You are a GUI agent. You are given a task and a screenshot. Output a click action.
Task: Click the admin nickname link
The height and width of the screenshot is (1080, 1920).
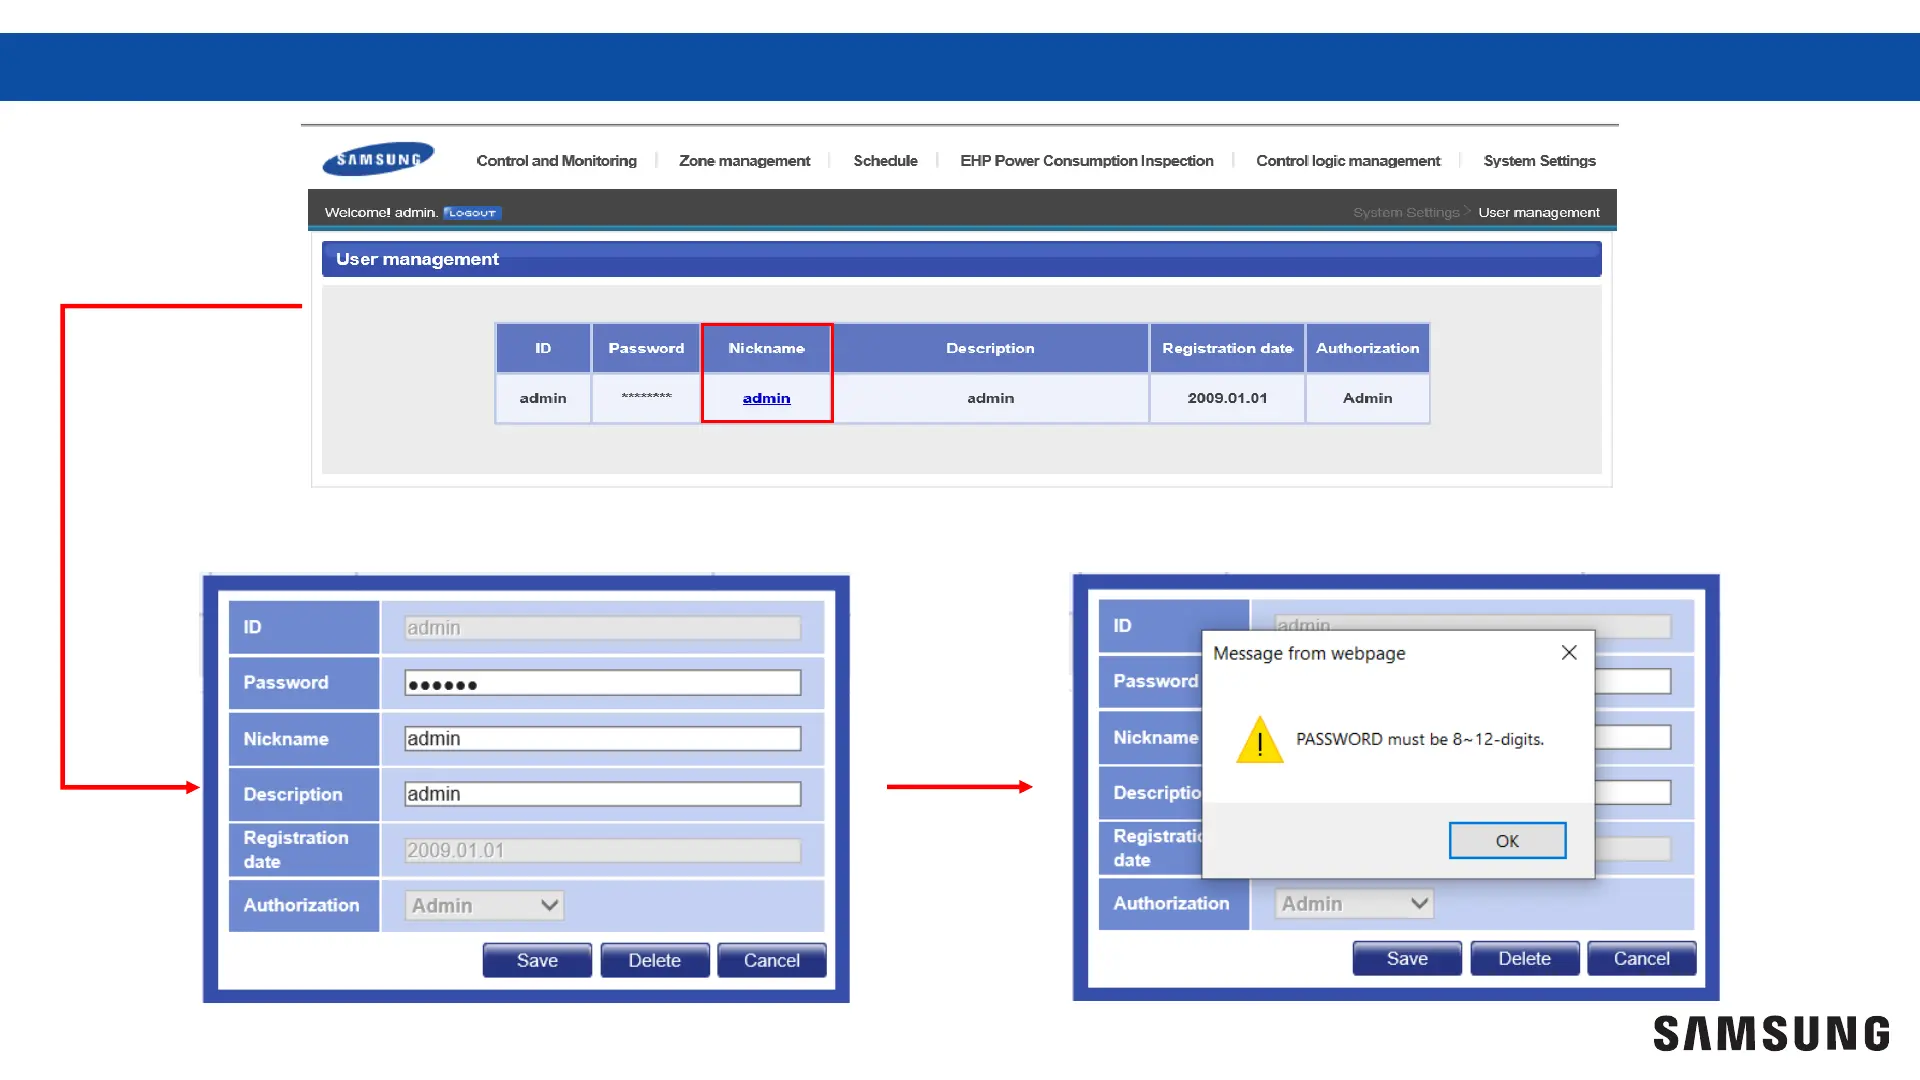pos(766,398)
